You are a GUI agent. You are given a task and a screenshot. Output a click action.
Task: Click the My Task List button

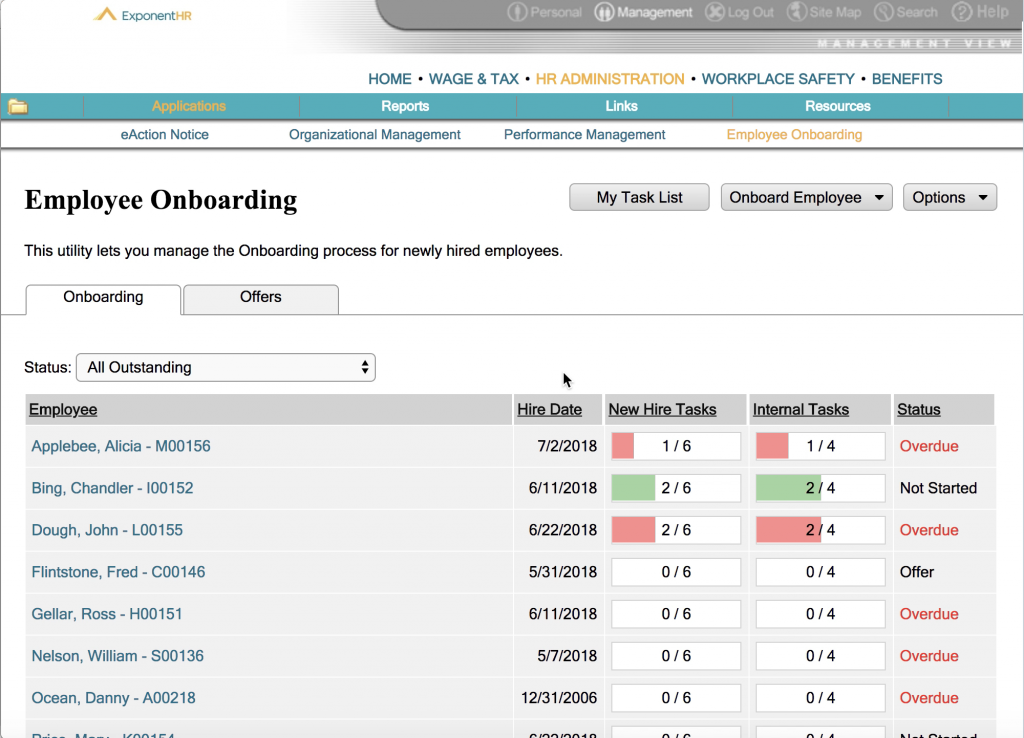pyautogui.click(x=638, y=197)
